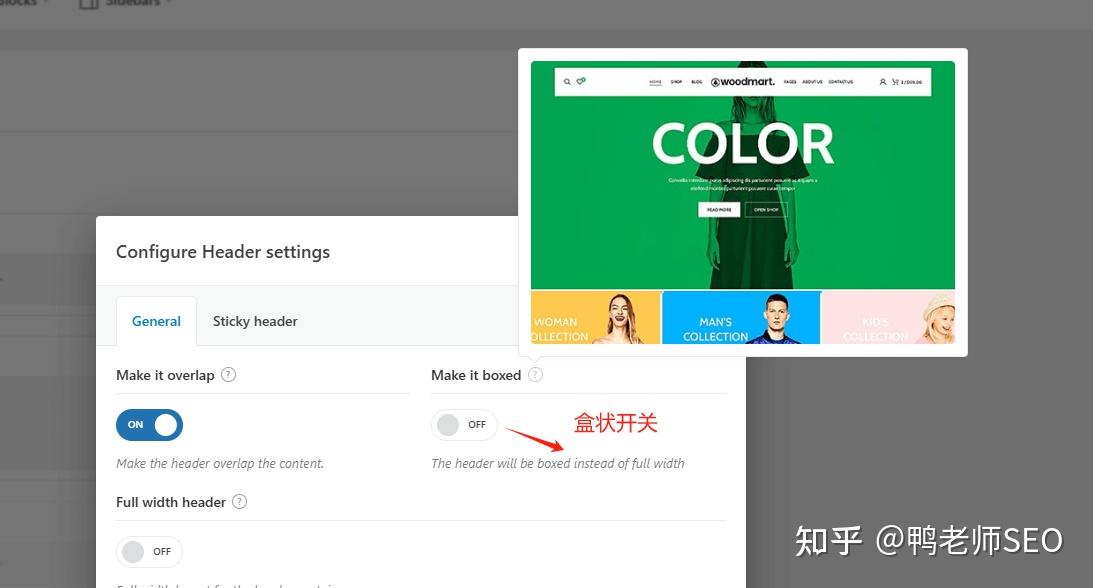Open the wishlist heart icon in the preview header
The image size is (1093, 588).
tap(580, 80)
